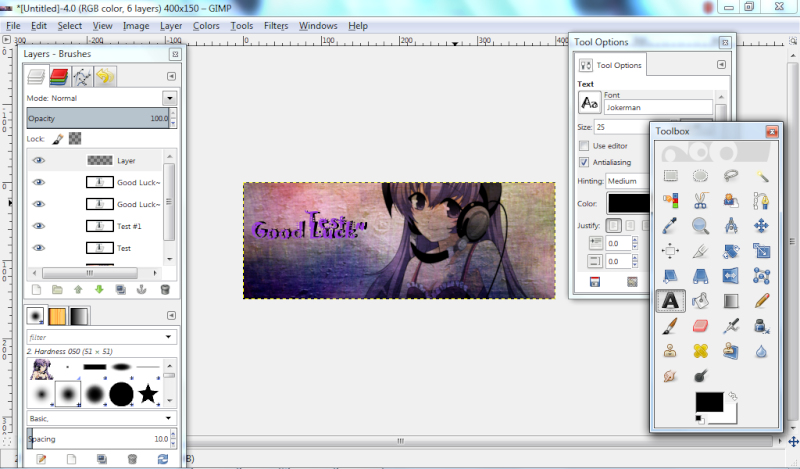
Task: Open the Tool Options tab configuration arrow
Action: 721,64
